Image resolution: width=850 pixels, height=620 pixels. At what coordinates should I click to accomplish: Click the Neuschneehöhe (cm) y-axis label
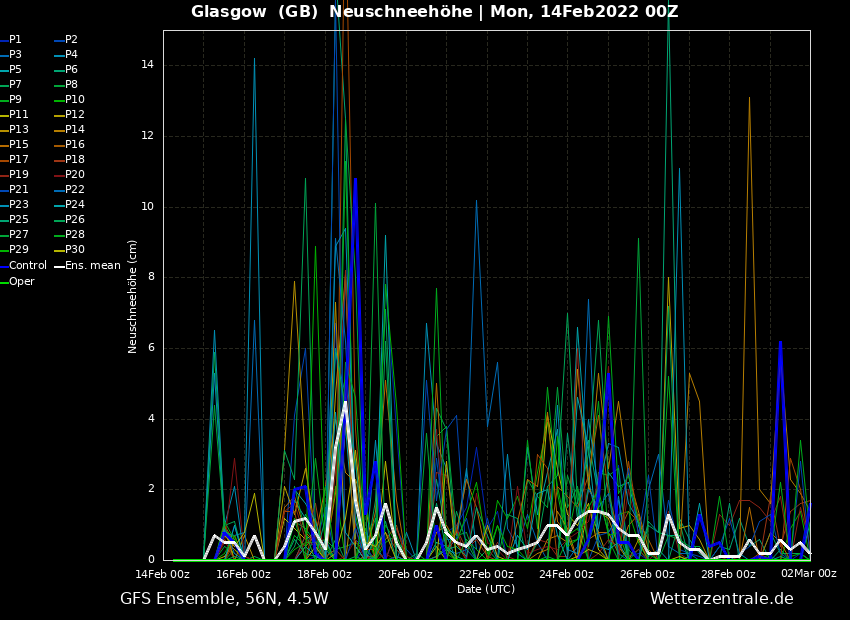point(133,296)
